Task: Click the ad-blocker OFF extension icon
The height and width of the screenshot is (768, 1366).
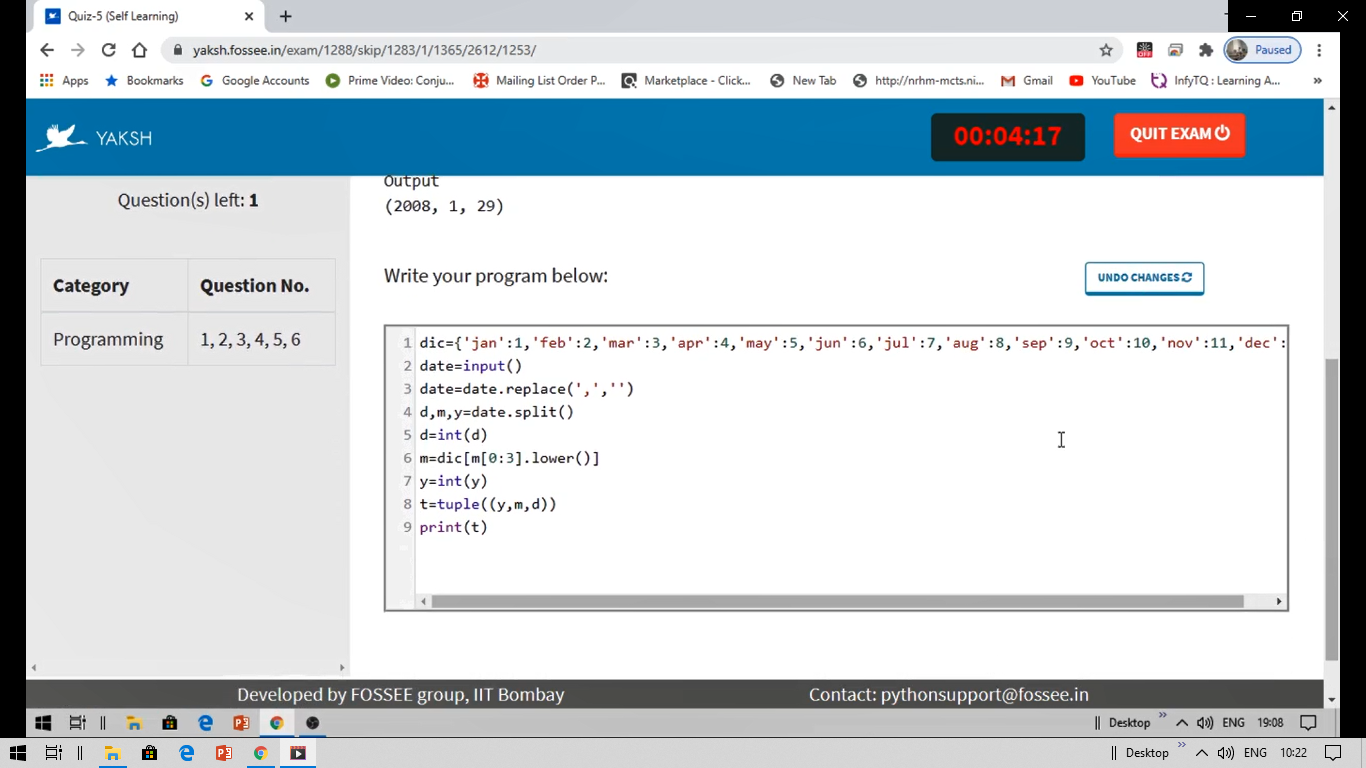Action: (x=1144, y=49)
